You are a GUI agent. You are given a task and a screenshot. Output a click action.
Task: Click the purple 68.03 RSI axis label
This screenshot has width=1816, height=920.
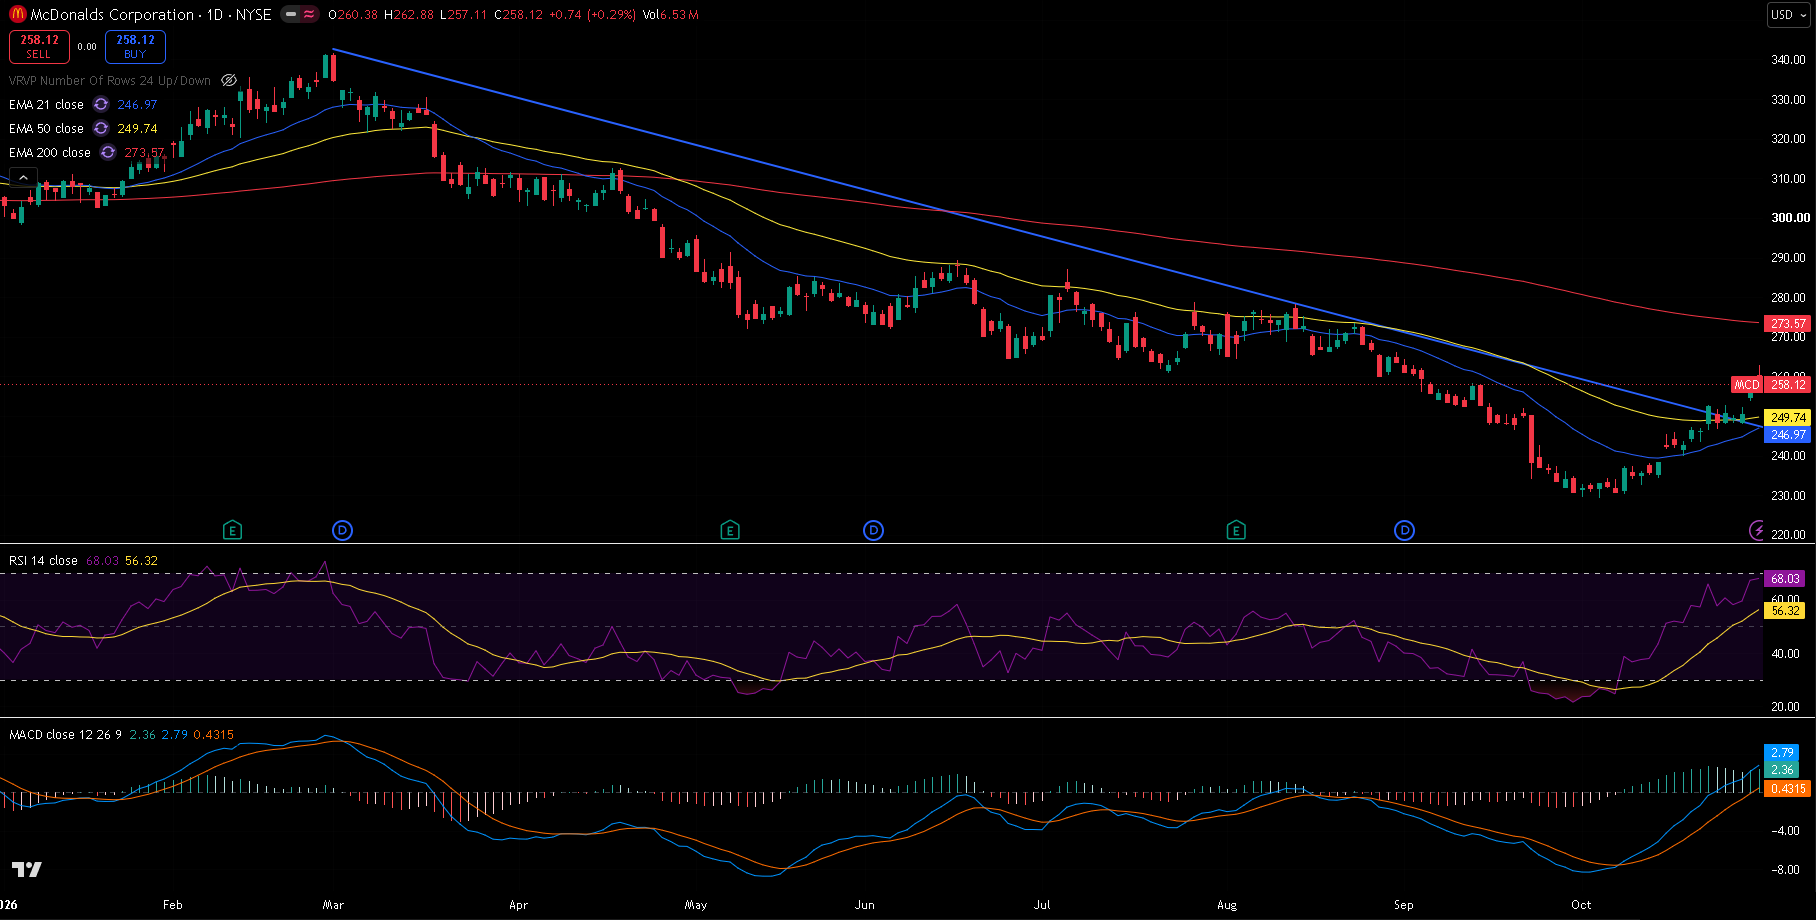[x=1785, y=579]
